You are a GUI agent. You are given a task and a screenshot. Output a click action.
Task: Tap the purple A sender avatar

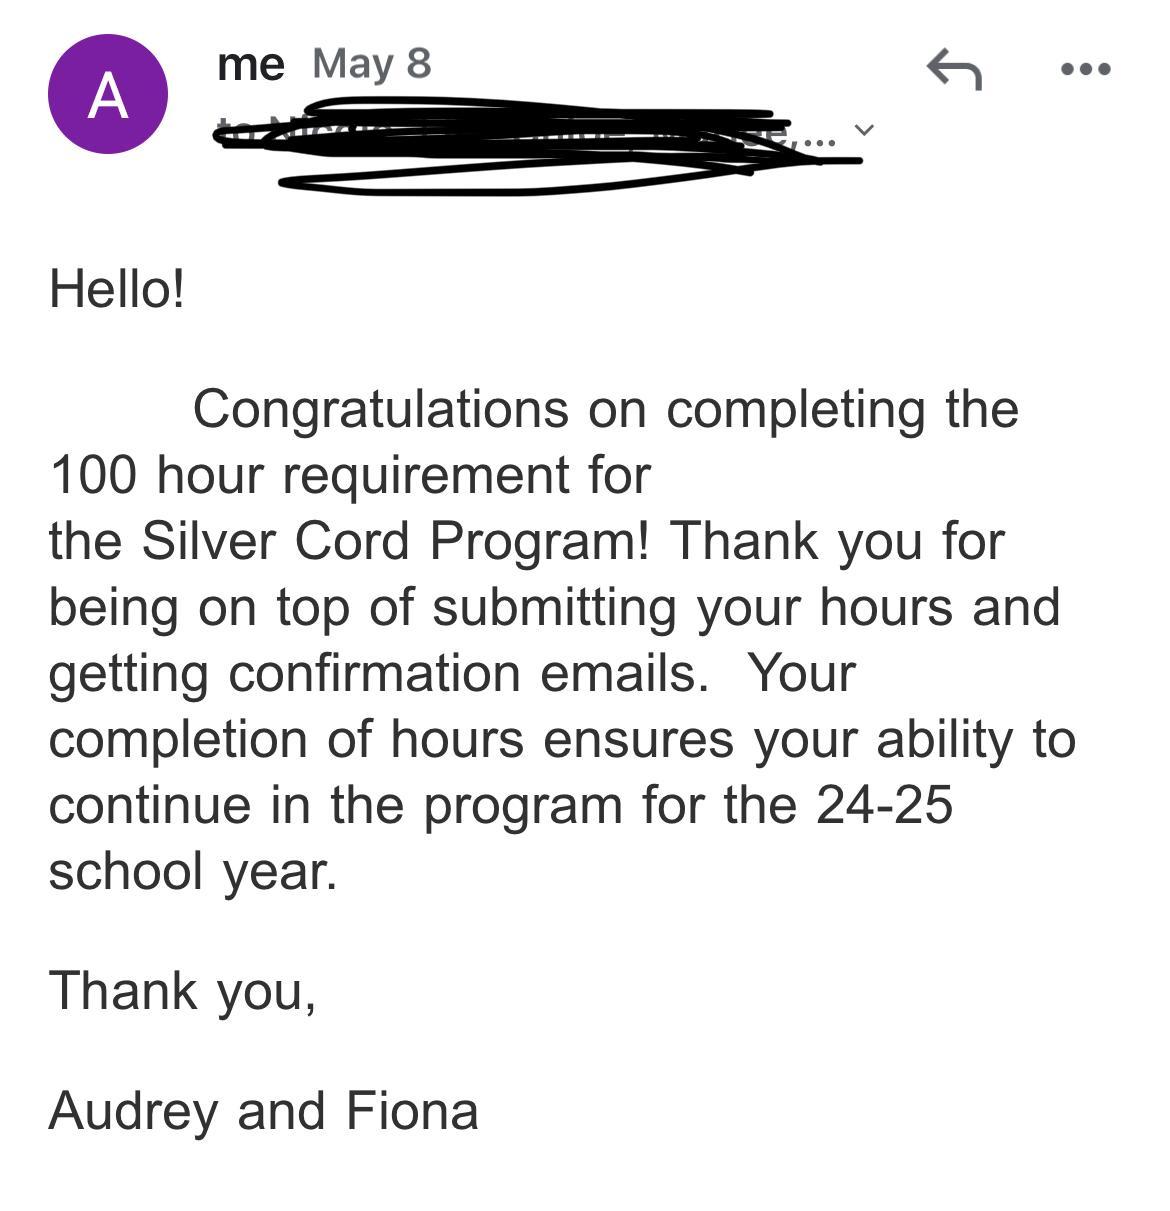pyautogui.click(x=108, y=95)
